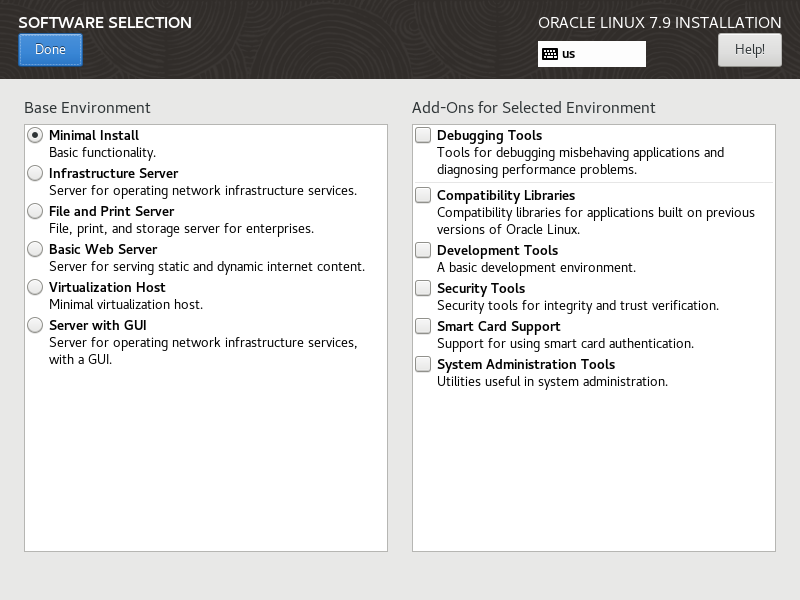Choose Server with GUI environment
This screenshot has width=800, height=600.
(x=35, y=325)
